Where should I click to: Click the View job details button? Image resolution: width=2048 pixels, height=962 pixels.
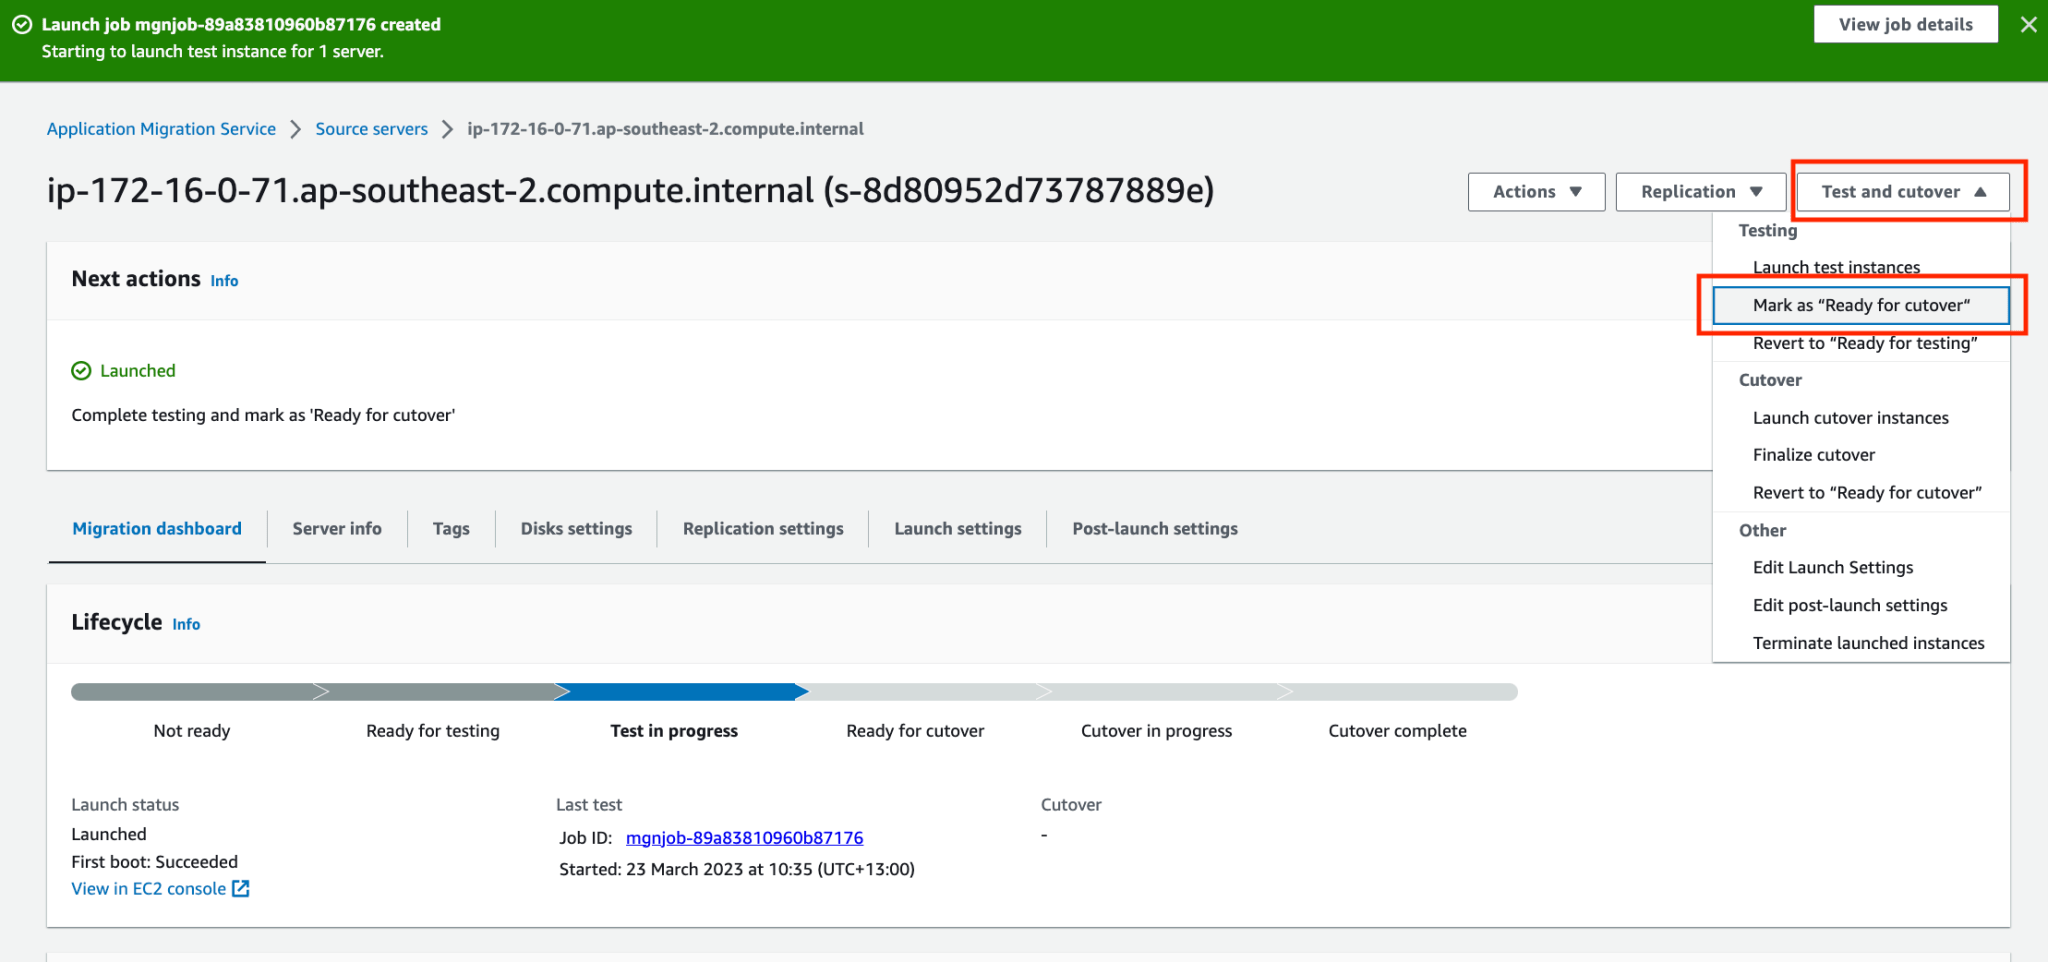coord(1905,23)
